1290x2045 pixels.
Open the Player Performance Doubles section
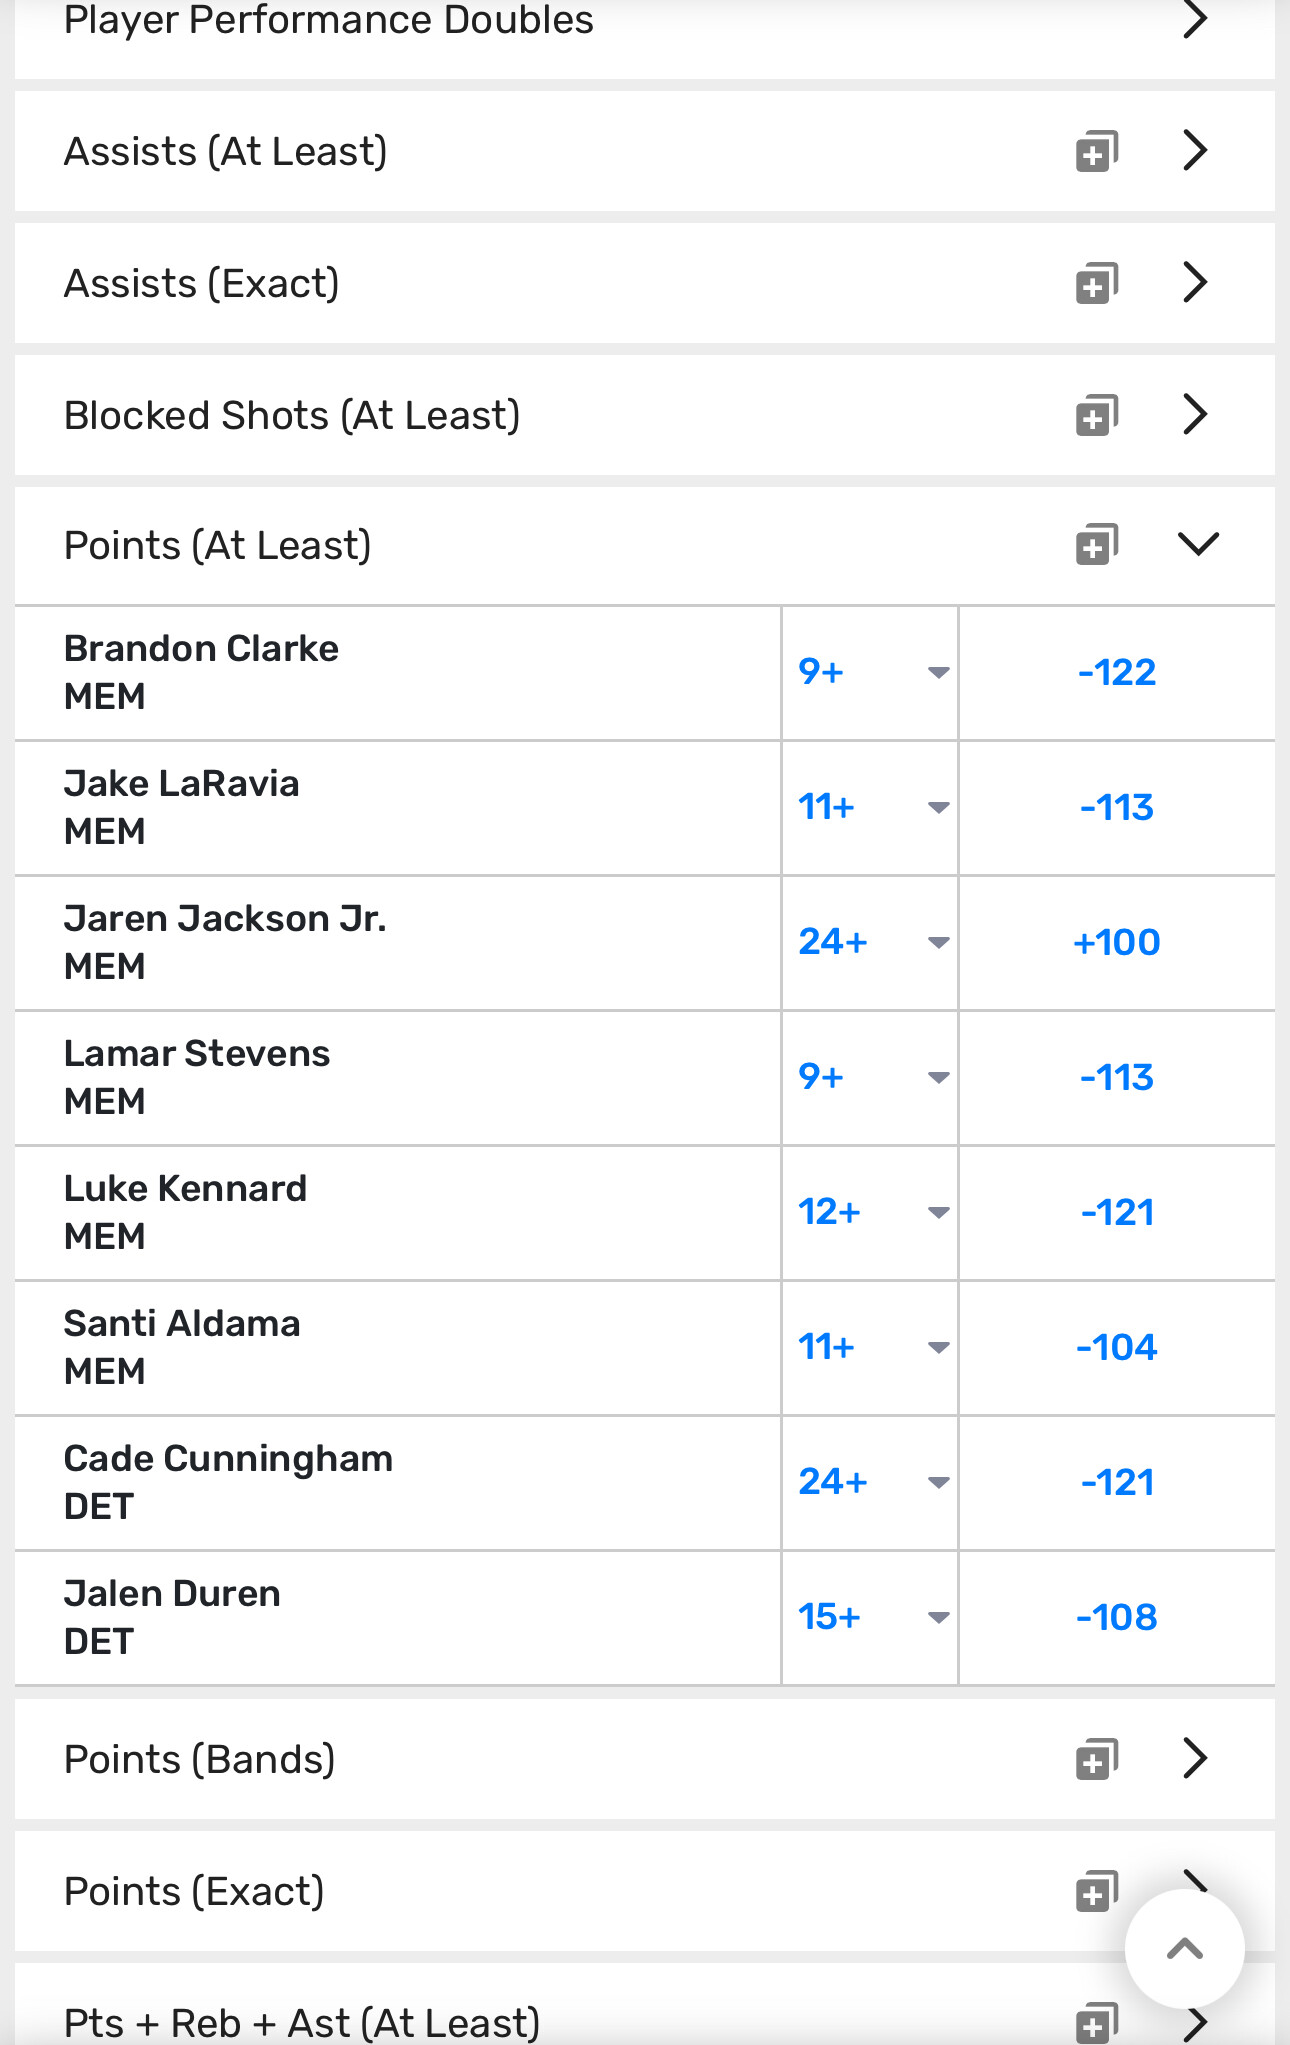point(1195,20)
